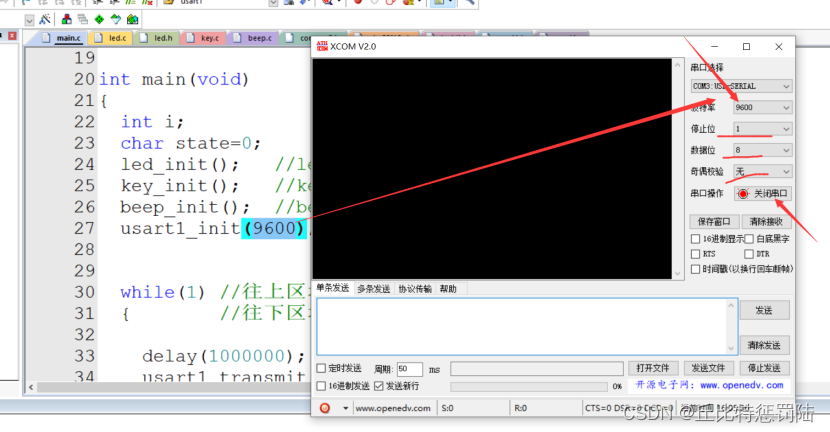Click the XCOM V2.0 title bar logo icon
The height and width of the screenshot is (432, 830).
point(322,46)
